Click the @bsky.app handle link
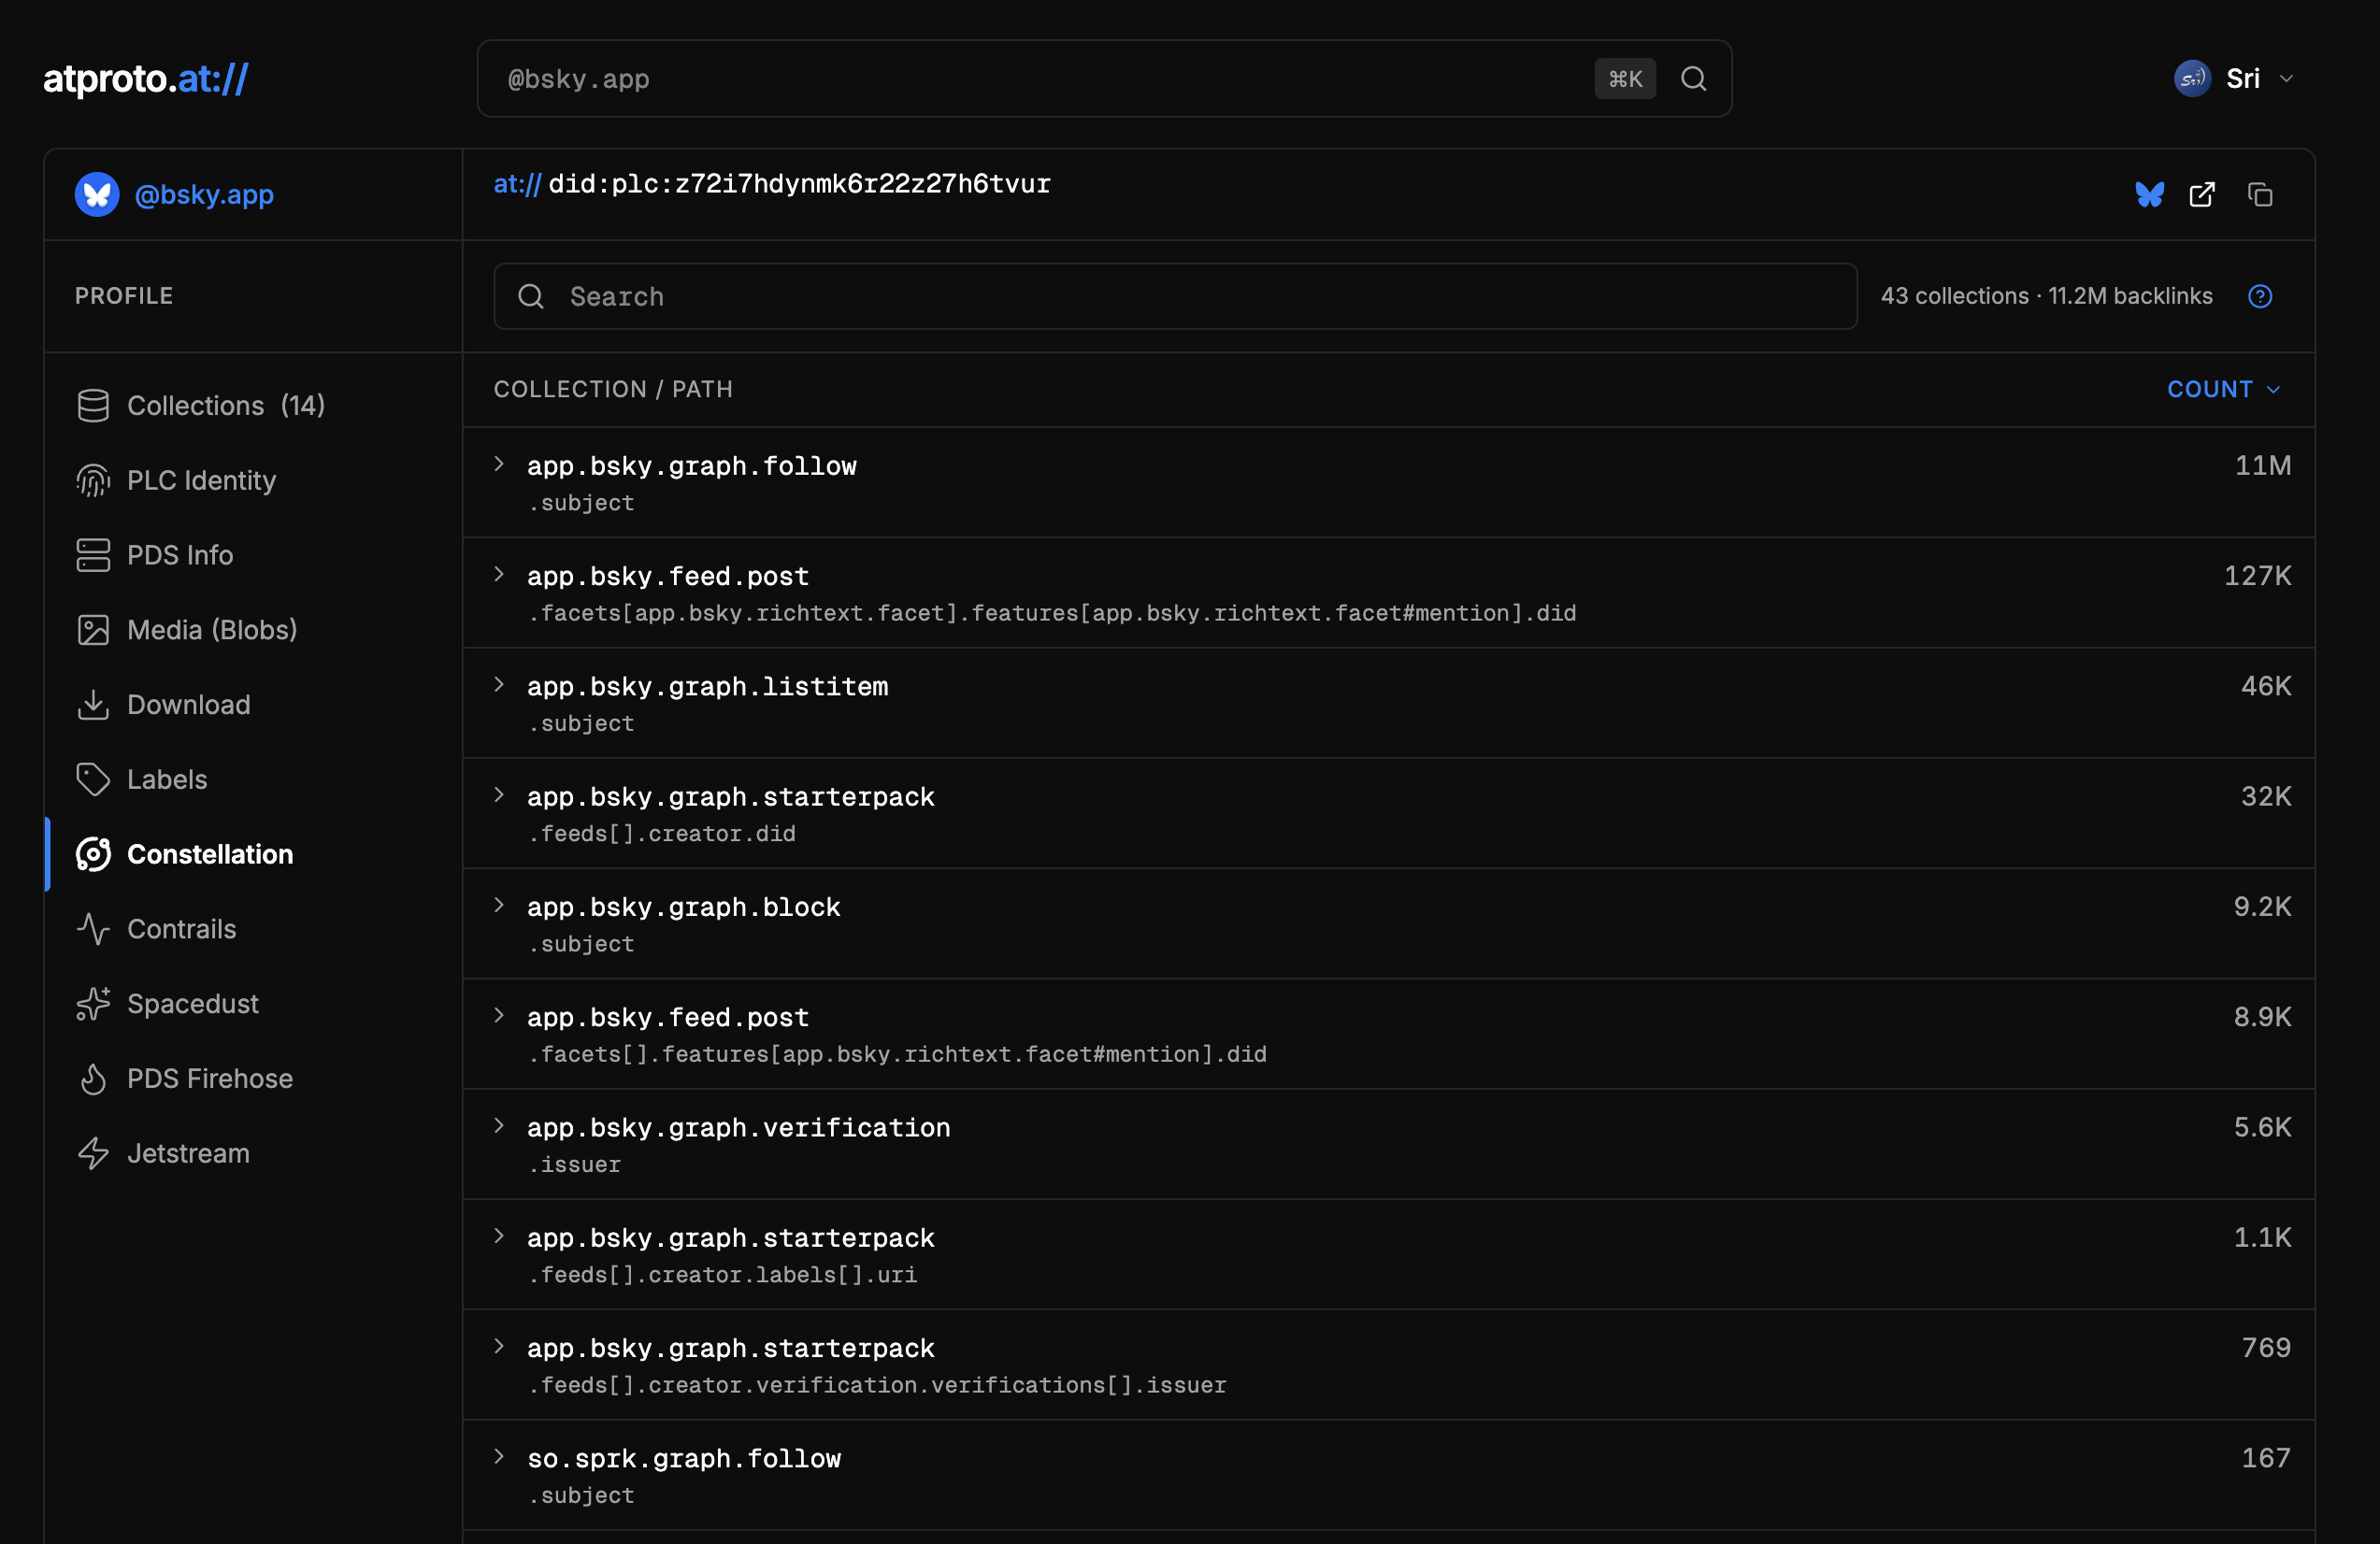The height and width of the screenshot is (1544, 2380). click(x=204, y=195)
